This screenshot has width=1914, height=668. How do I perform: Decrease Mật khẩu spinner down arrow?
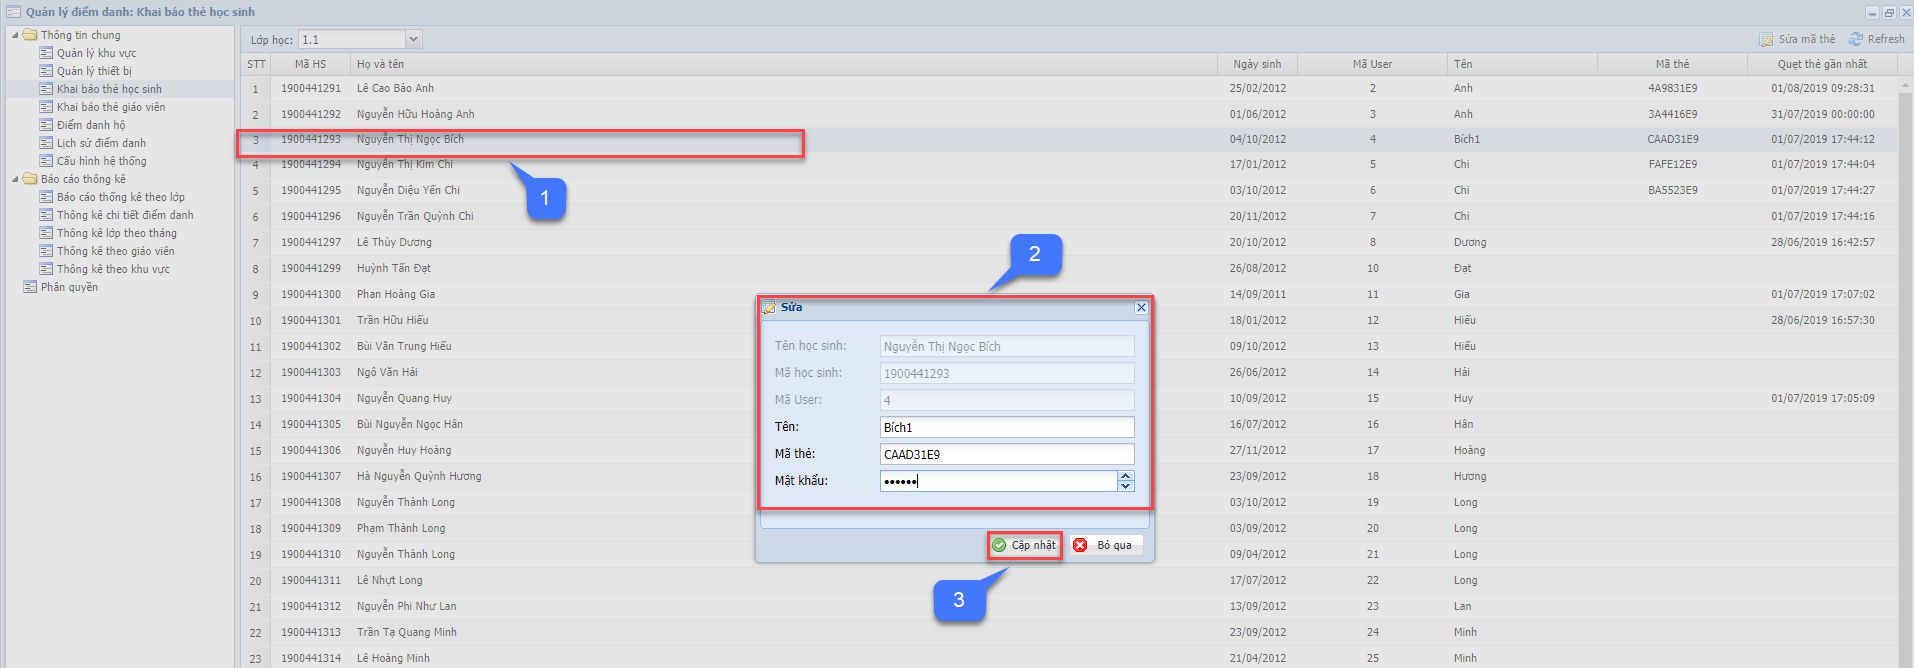[1126, 486]
